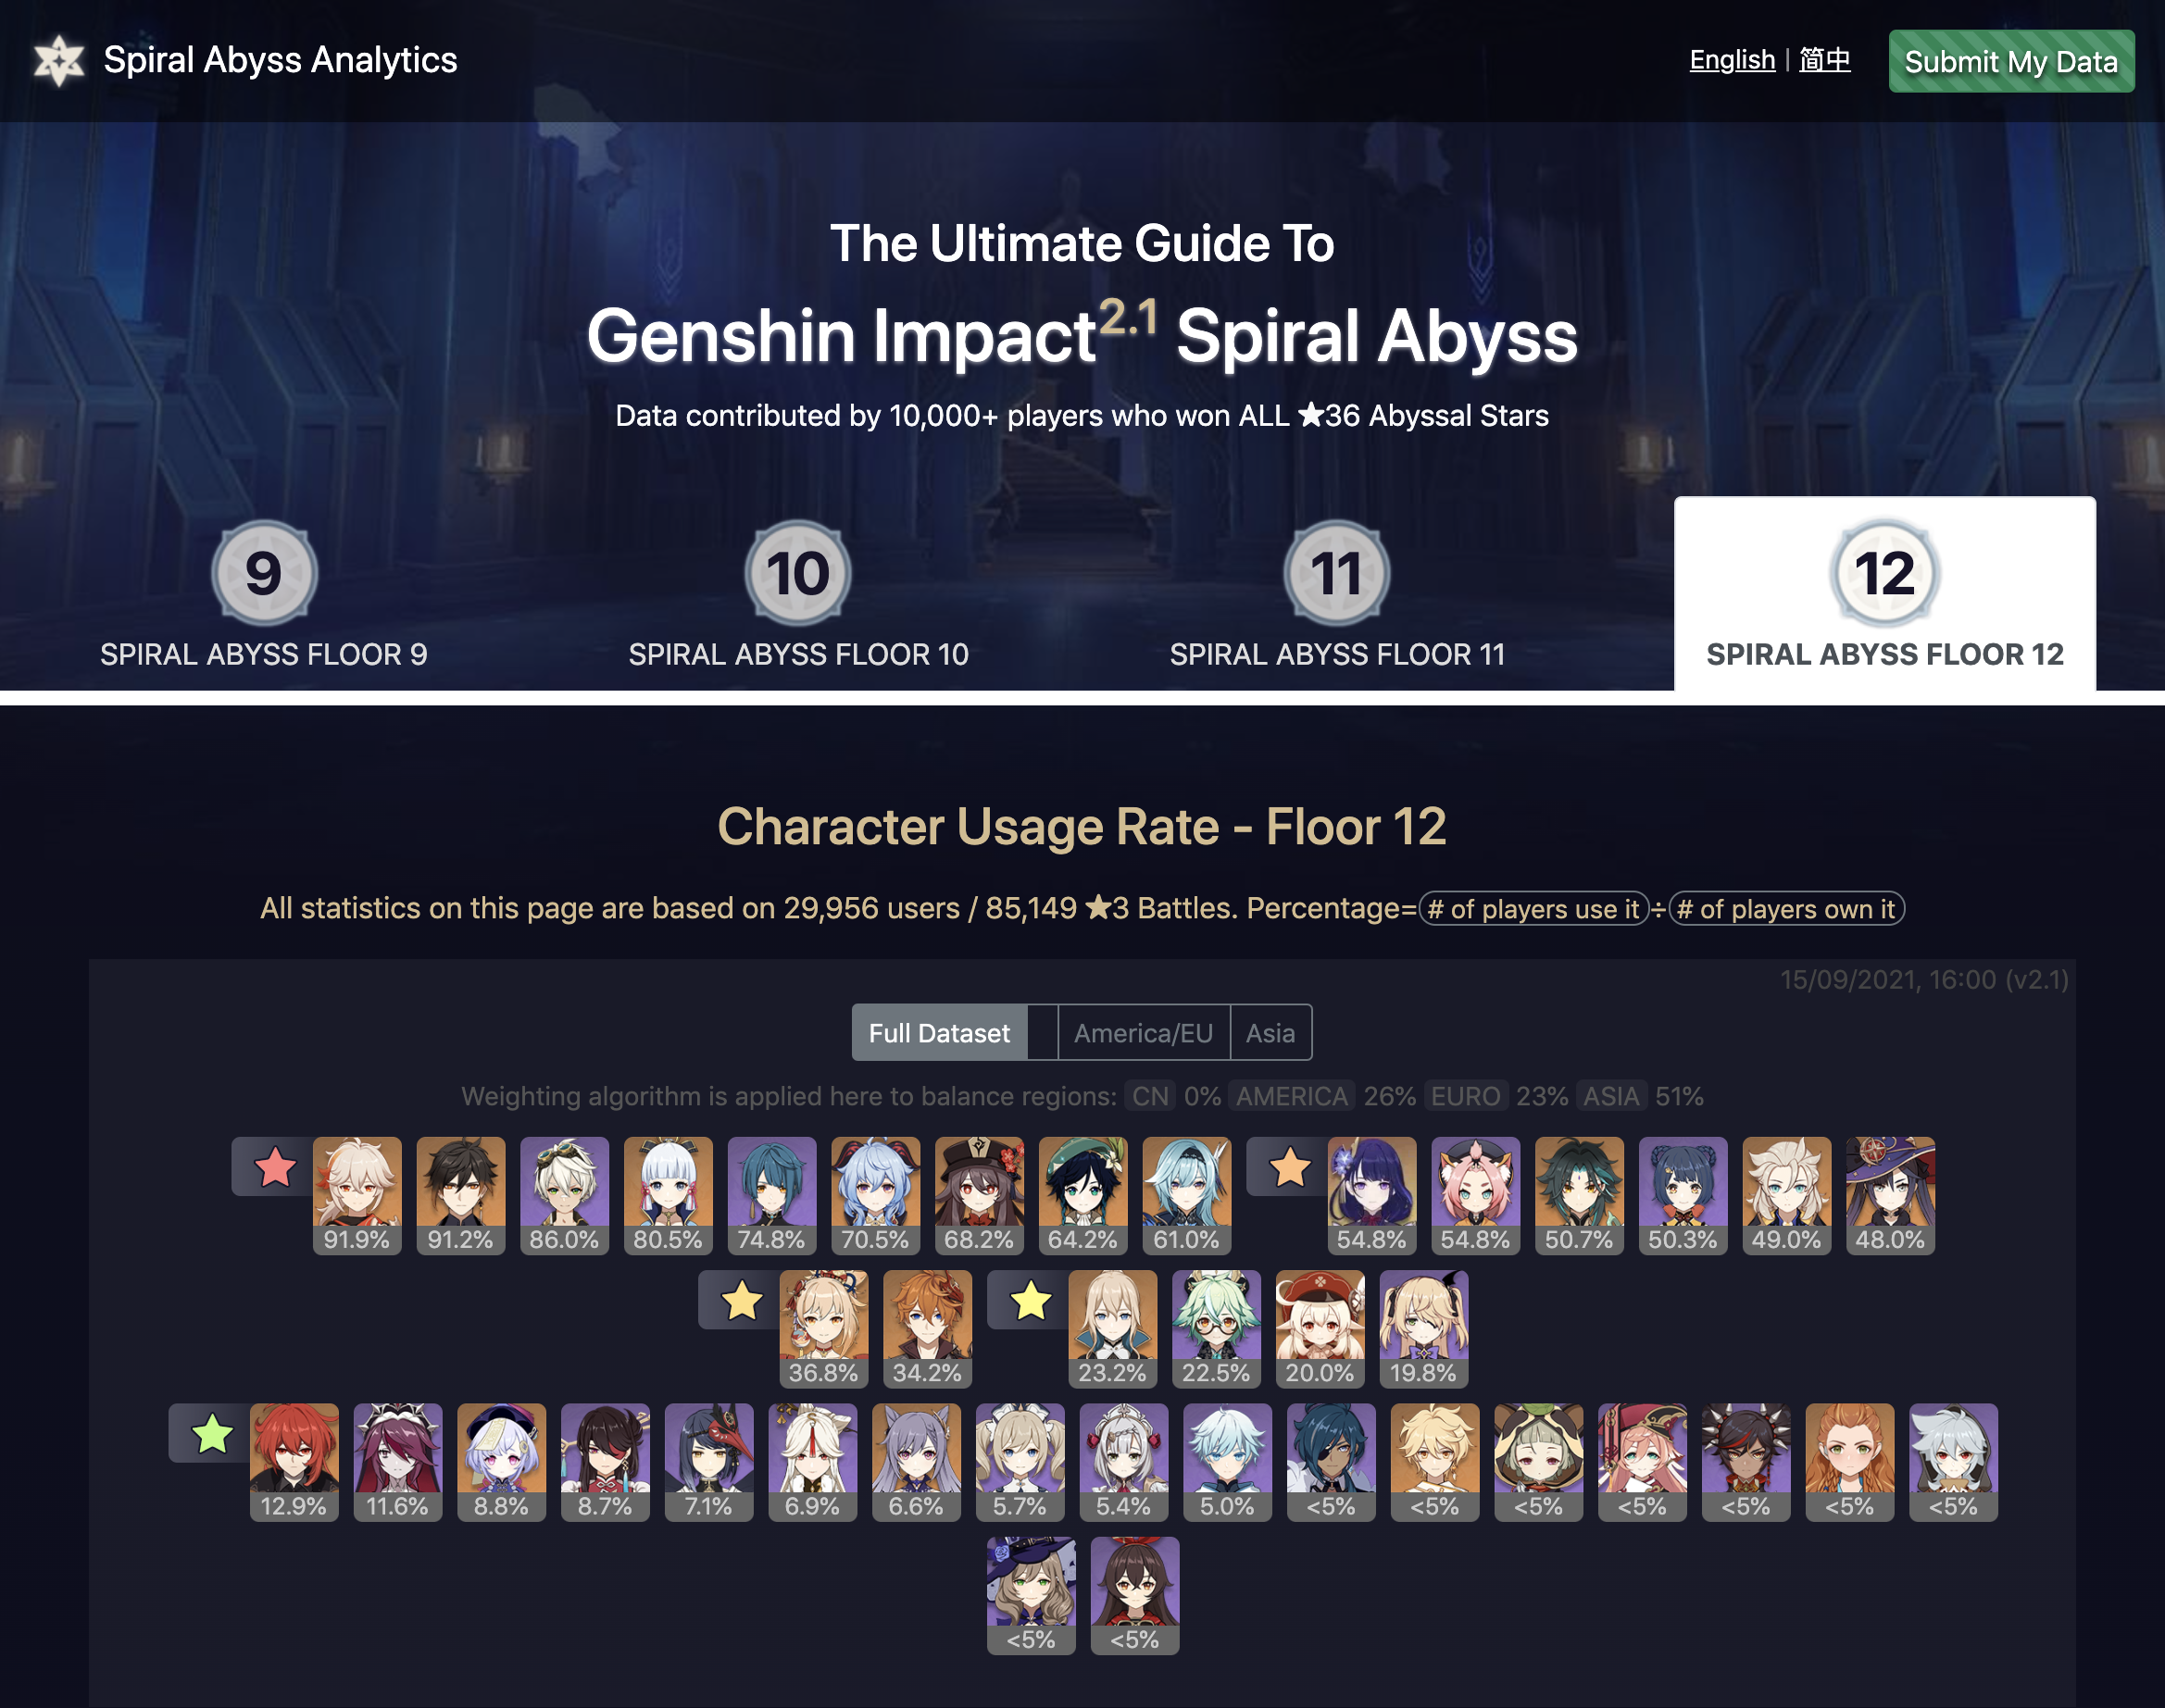Click the Submit My Data button
Screen dimensions: 2165x1708
pos(2011,61)
